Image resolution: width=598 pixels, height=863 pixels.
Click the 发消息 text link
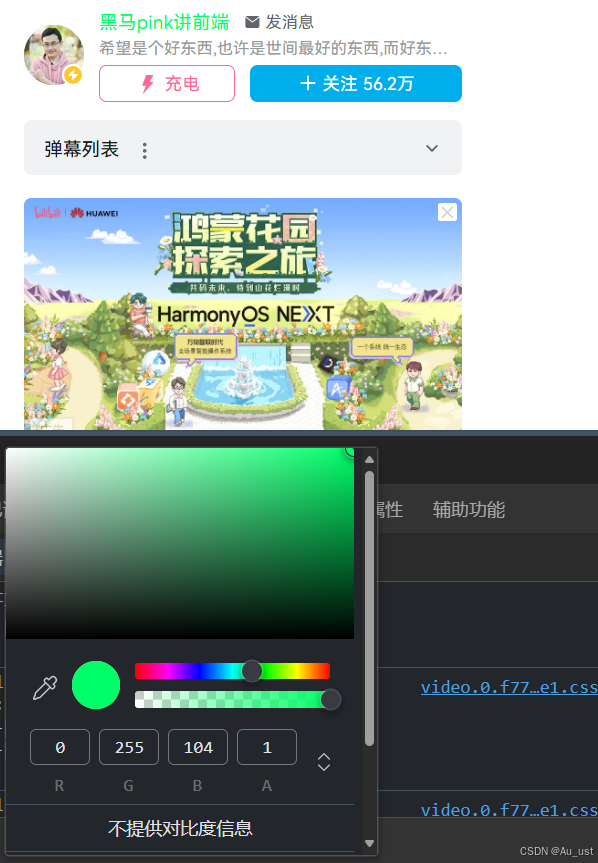click(289, 22)
